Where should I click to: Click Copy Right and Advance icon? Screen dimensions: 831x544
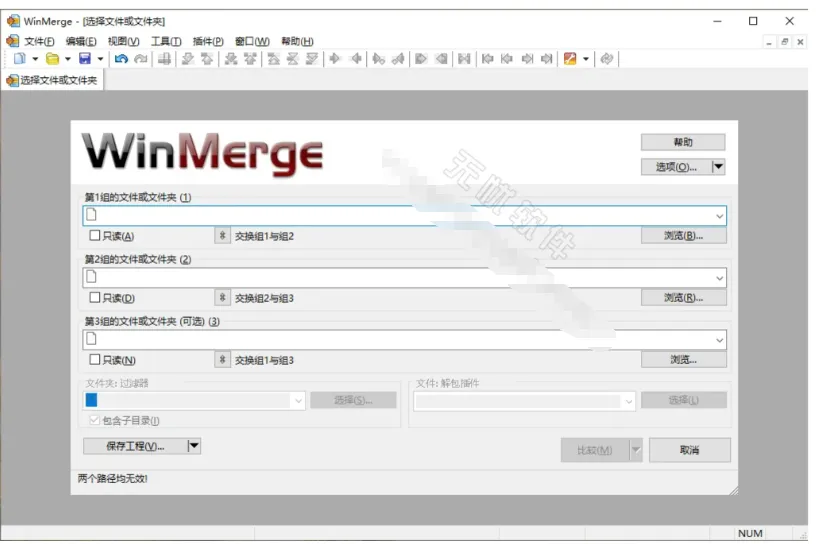pyautogui.click(x=378, y=58)
